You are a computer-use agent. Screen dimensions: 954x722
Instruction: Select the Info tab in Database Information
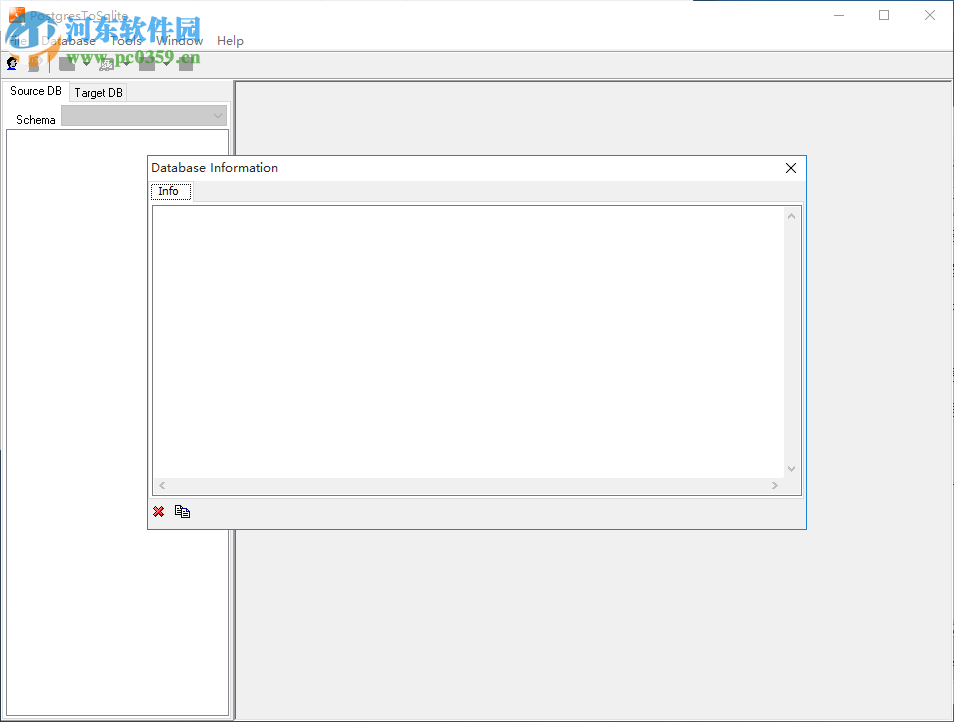(x=170, y=190)
